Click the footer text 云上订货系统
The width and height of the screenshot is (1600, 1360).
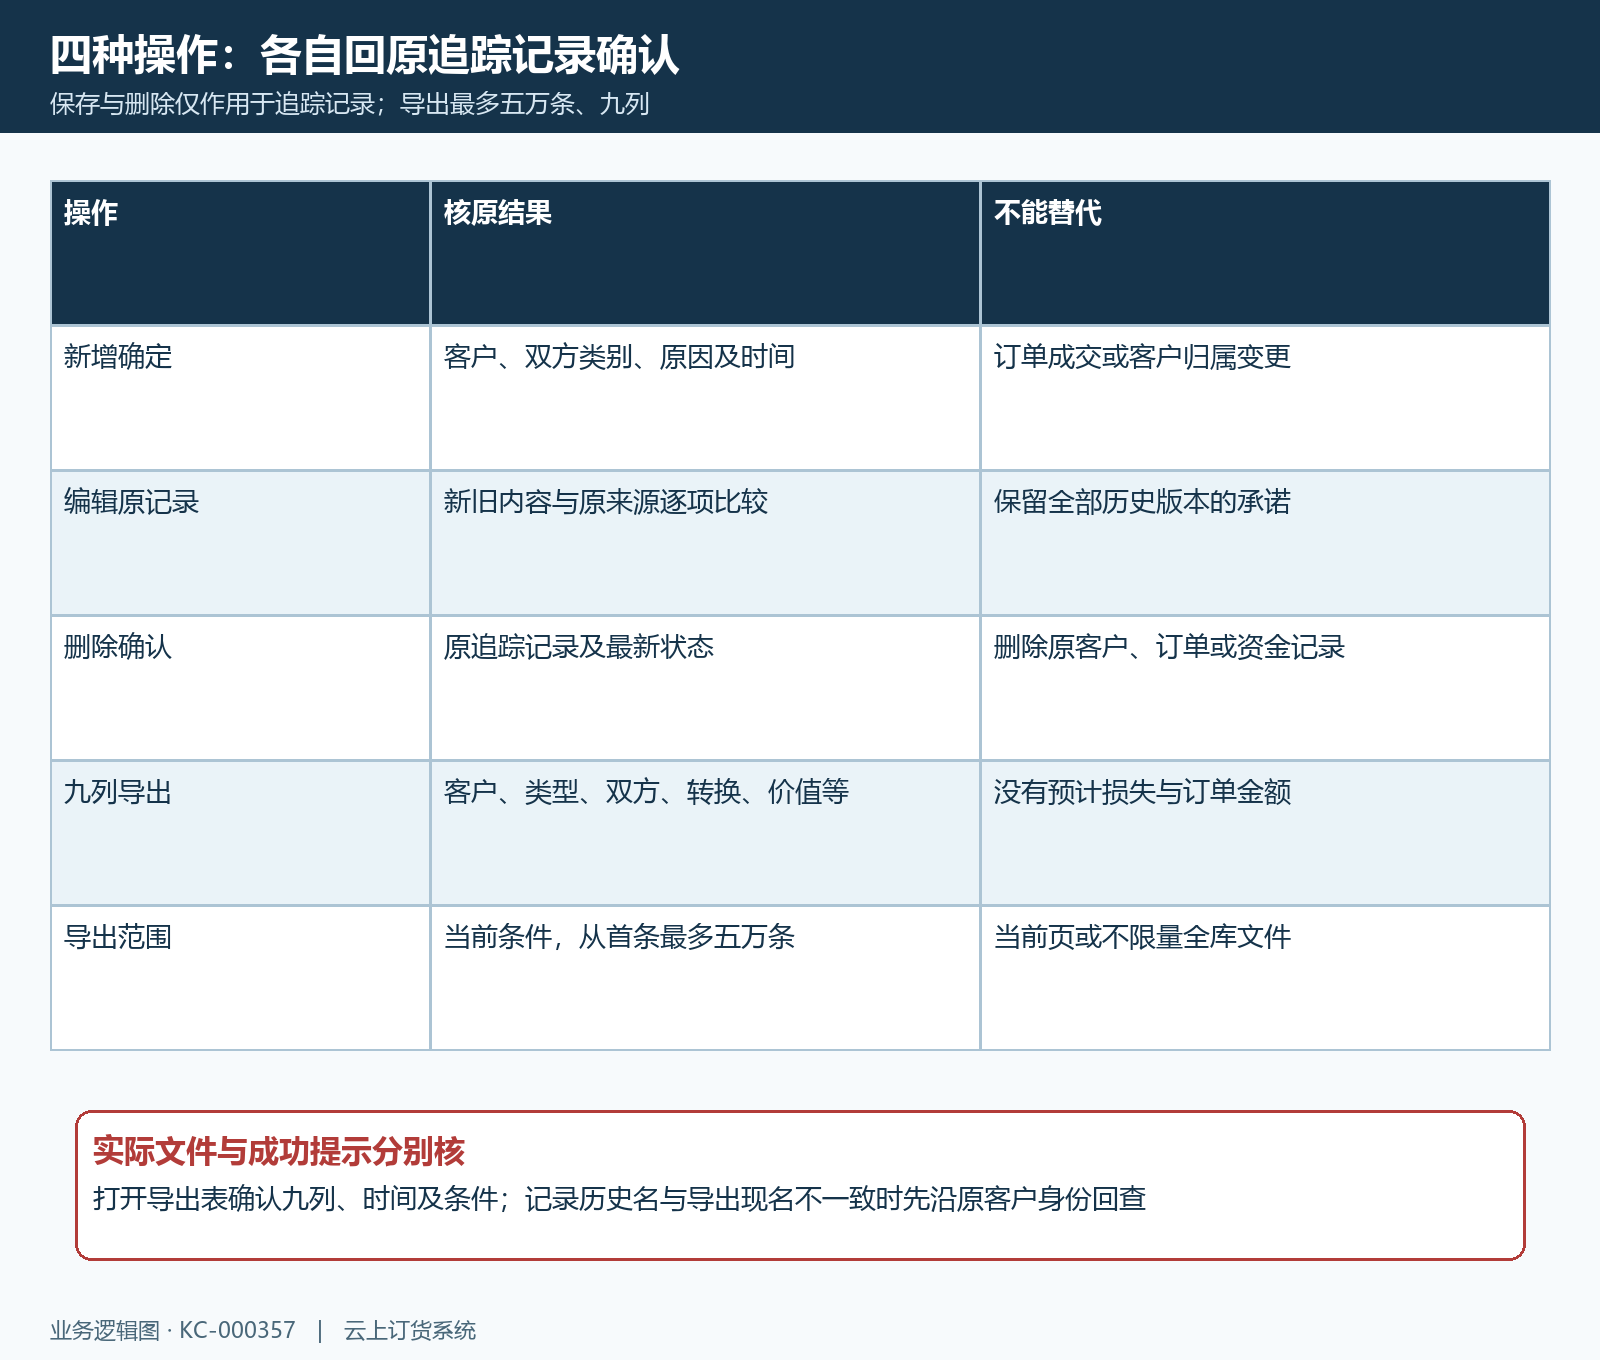[x=410, y=1330]
